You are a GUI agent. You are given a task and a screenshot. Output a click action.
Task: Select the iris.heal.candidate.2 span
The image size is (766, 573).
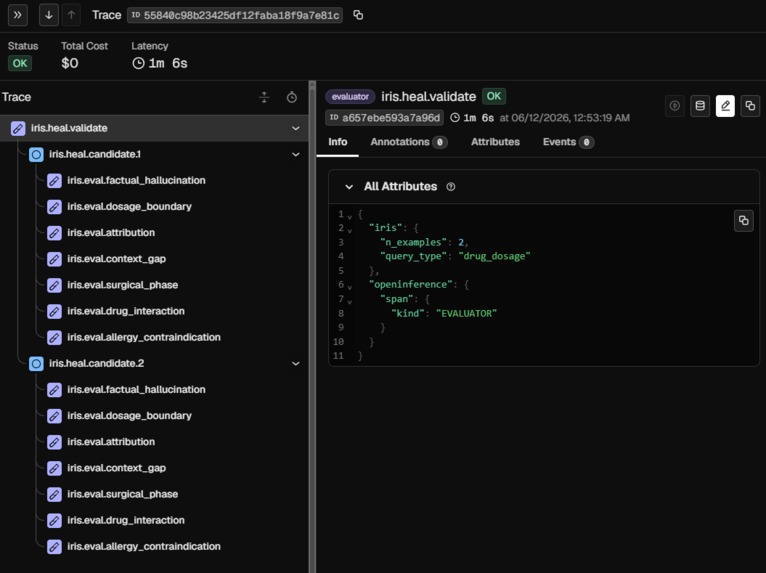(154, 363)
